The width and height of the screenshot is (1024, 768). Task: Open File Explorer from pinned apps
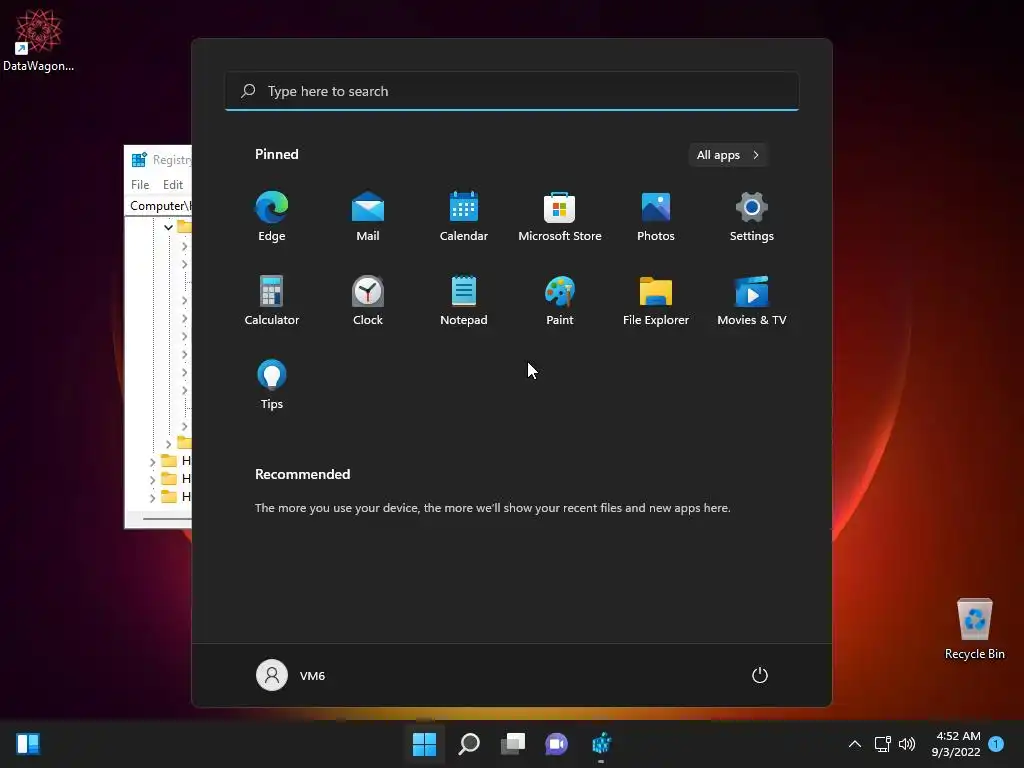(656, 300)
